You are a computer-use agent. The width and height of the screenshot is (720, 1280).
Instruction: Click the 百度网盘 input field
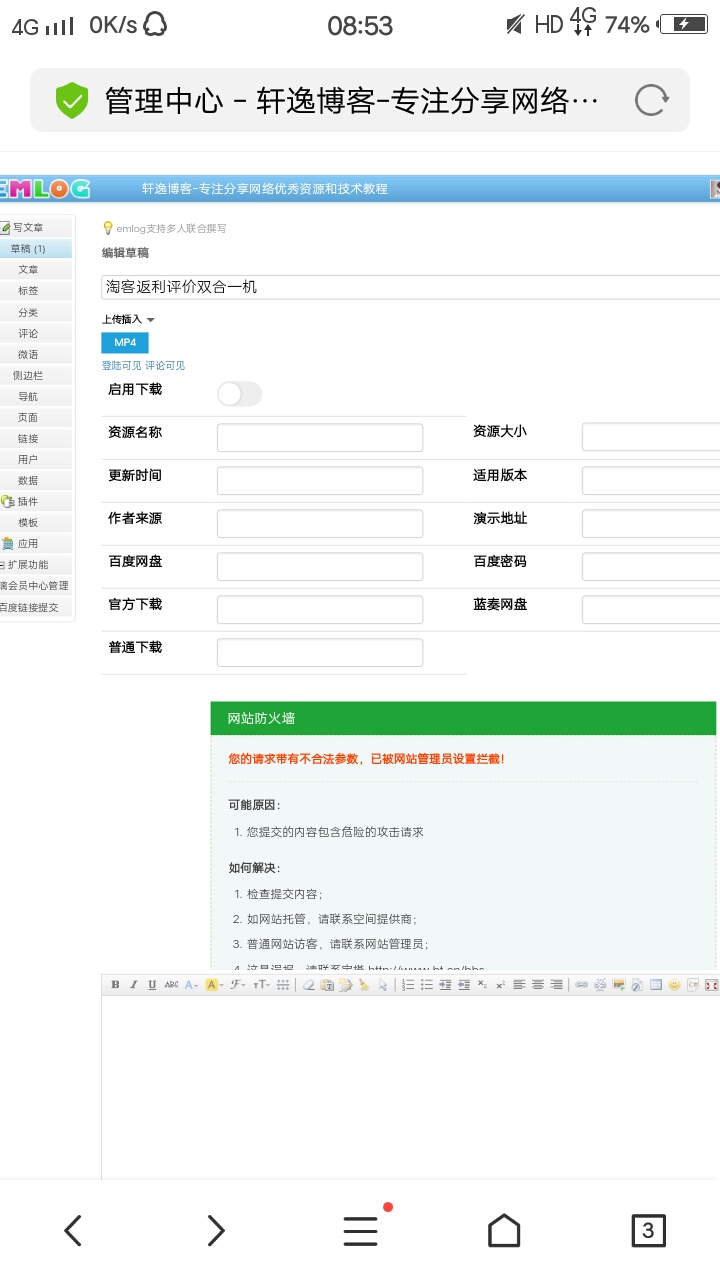320,566
